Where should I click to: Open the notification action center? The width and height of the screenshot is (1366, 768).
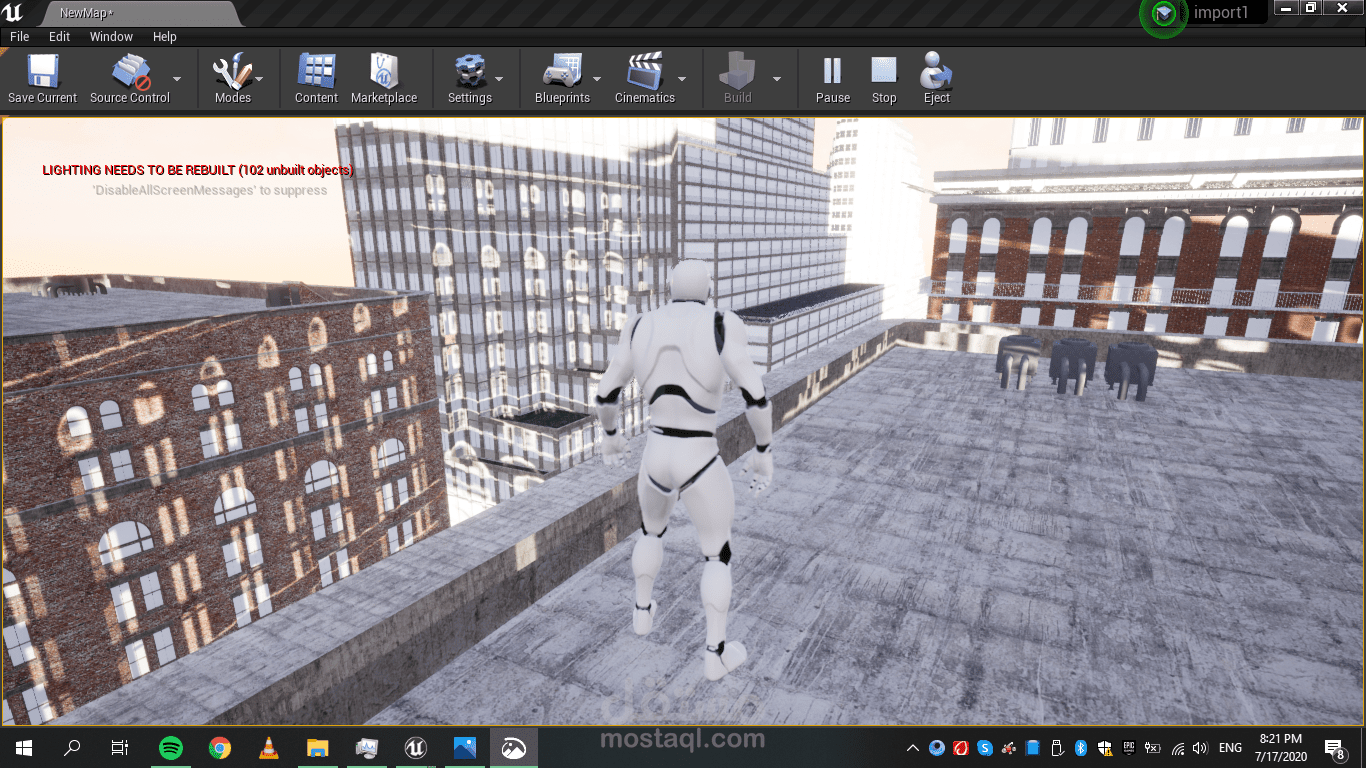(x=1335, y=748)
